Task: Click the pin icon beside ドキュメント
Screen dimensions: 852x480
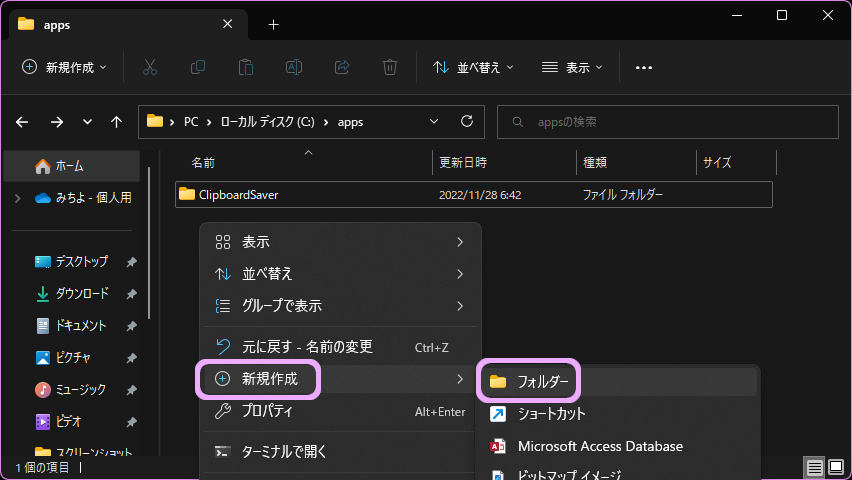Action: pyautogui.click(x=131, y=326)
